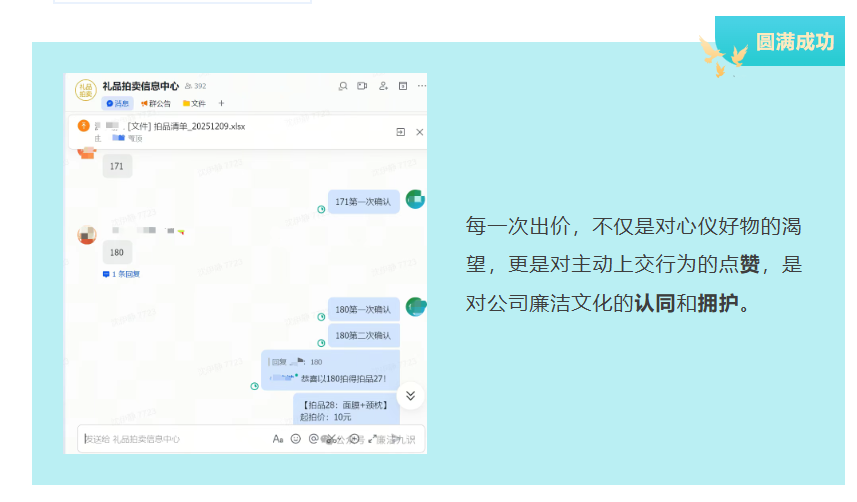This screenshot has width=857, height=502.
Task: Add a new tab with plus button
Action: 221,103
